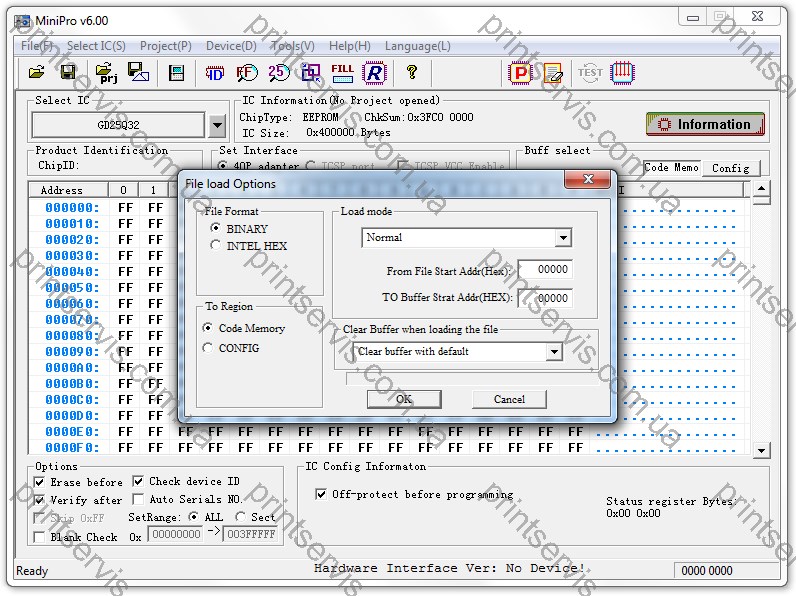The image size is (796, 596).
Task: Click OK in File load Options
Action: [404, 399]
